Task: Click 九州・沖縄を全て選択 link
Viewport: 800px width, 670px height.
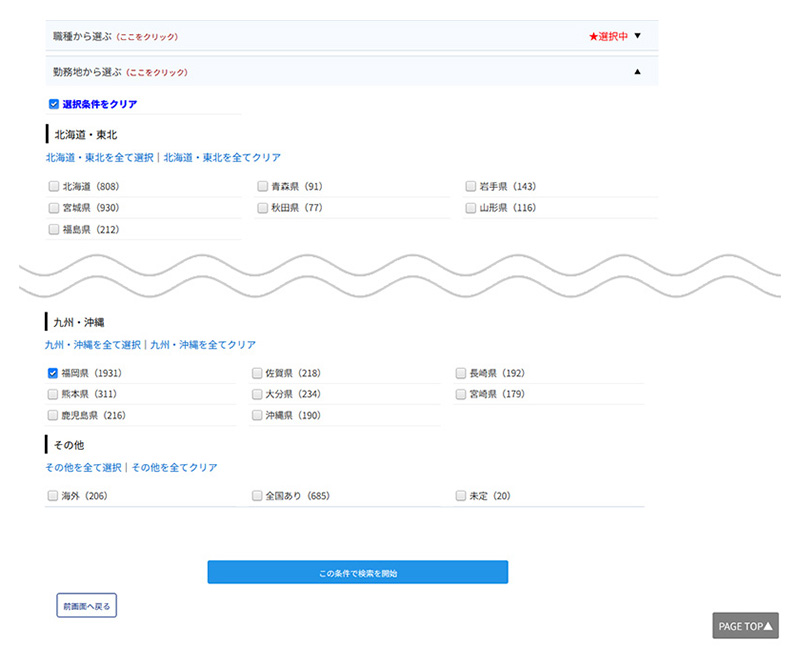Action: 93,345
